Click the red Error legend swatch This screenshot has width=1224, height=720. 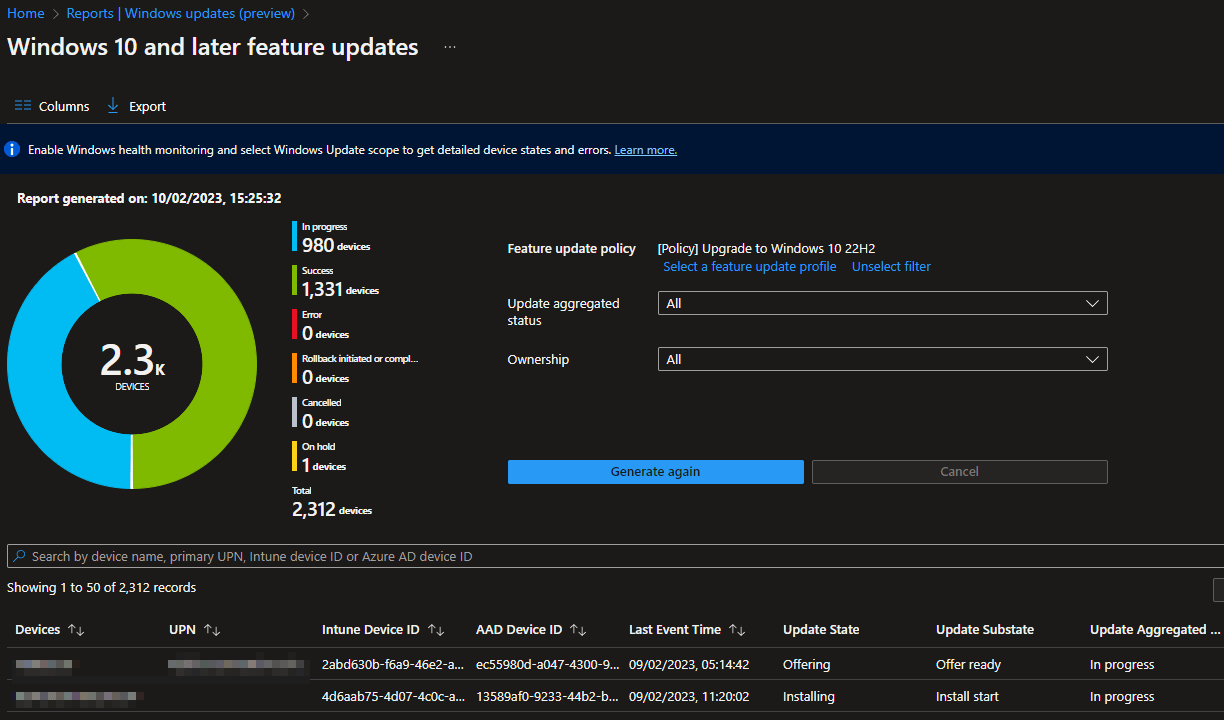click(x=295, y=325)
